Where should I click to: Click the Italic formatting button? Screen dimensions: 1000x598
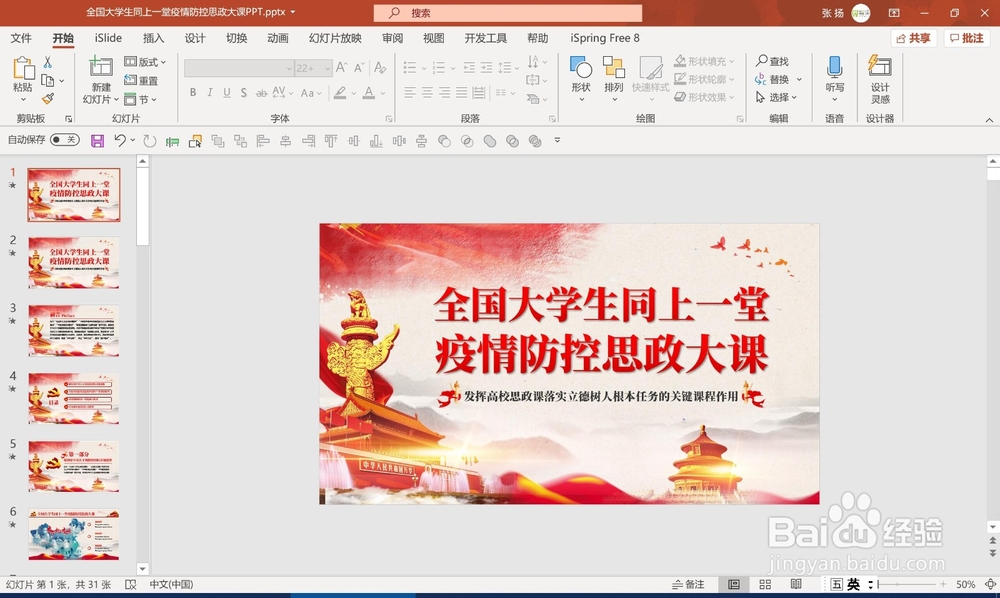(x=210, y=93)
